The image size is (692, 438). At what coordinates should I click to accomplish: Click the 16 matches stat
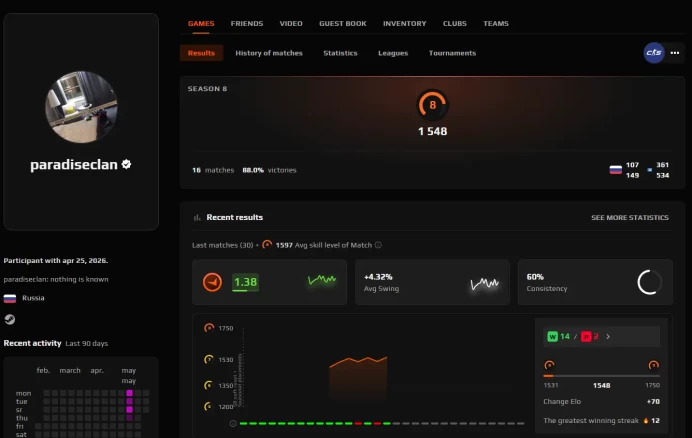(x=213, y=170)
